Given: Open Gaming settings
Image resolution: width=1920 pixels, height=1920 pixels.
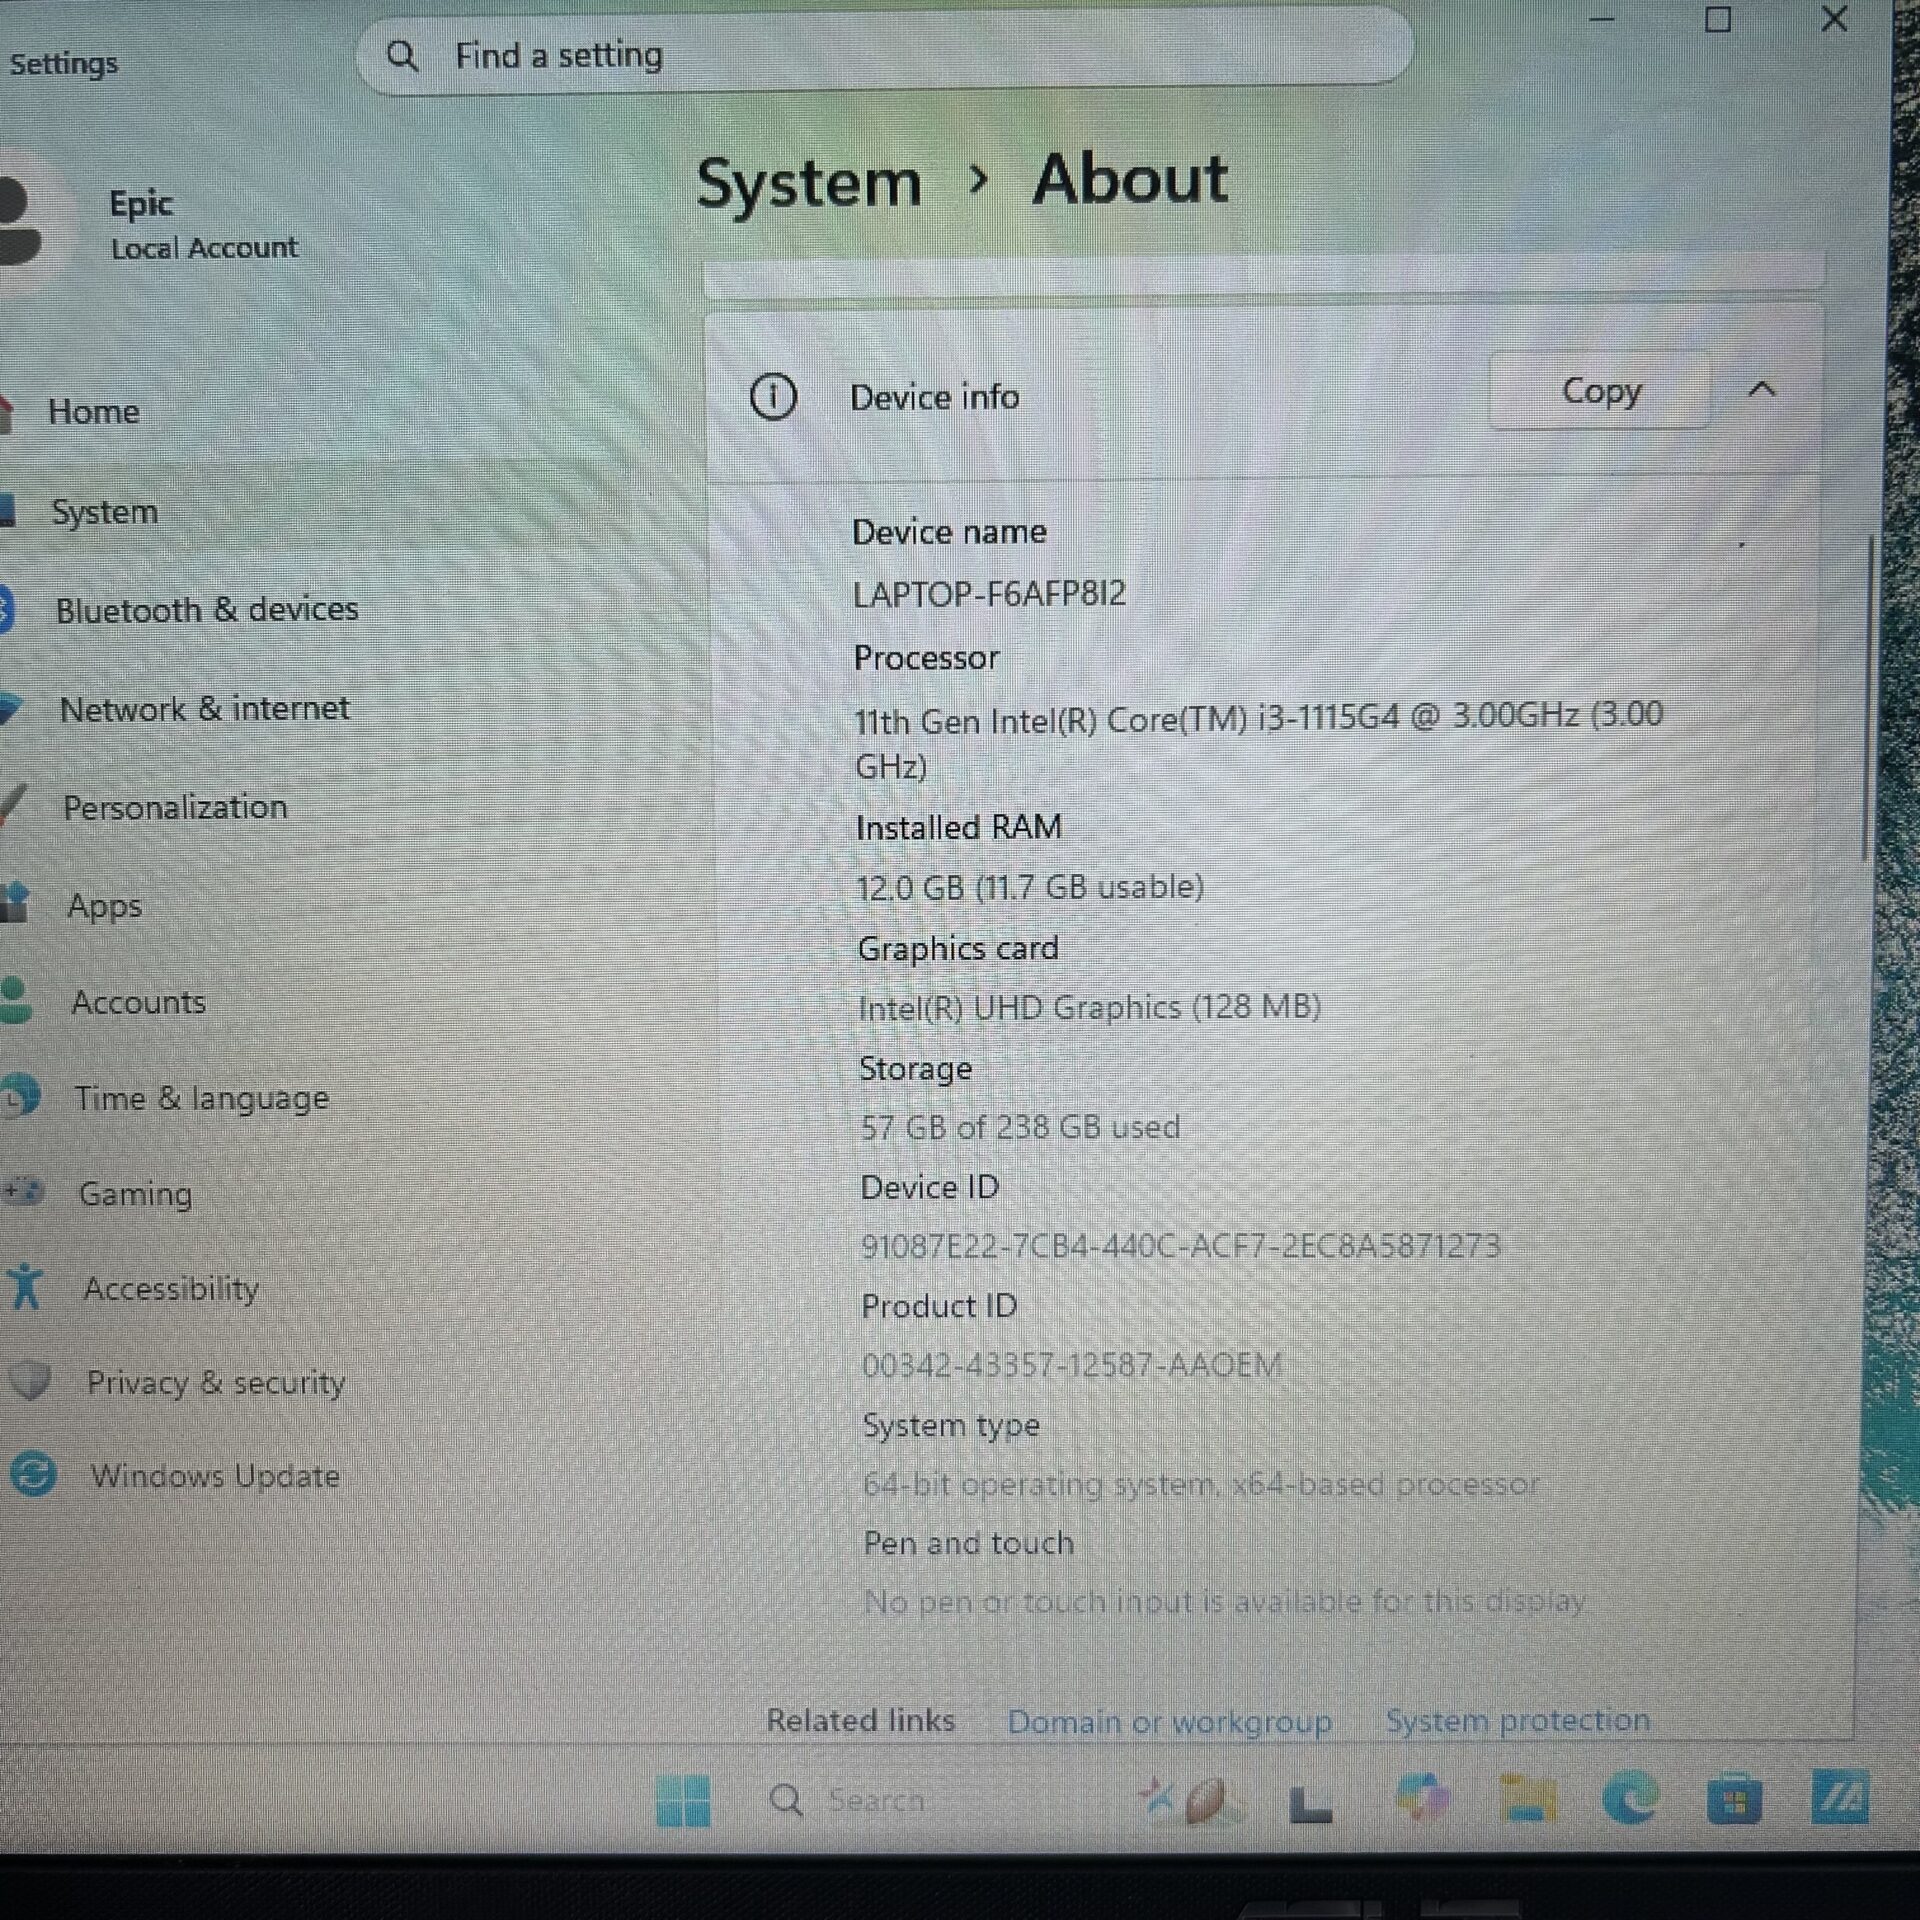Looking at the screenshot, I should [135, 1194].
